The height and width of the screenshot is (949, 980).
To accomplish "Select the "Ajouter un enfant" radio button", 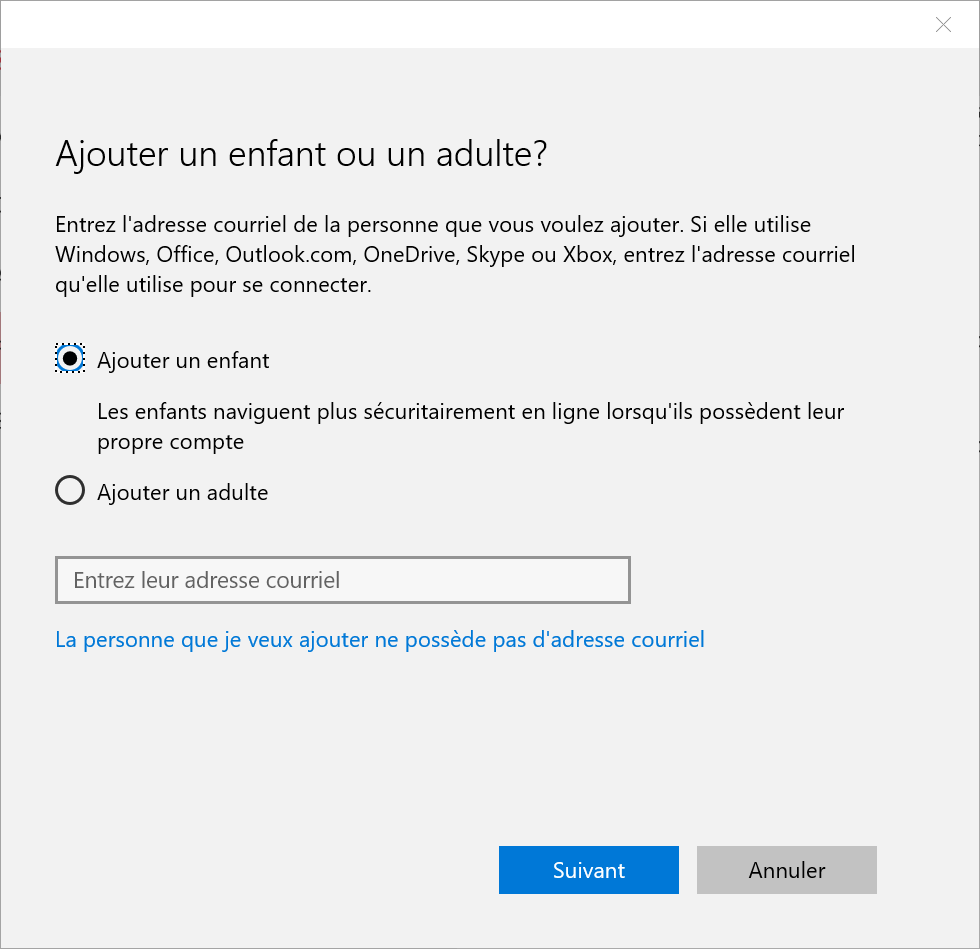I will 70,359.
